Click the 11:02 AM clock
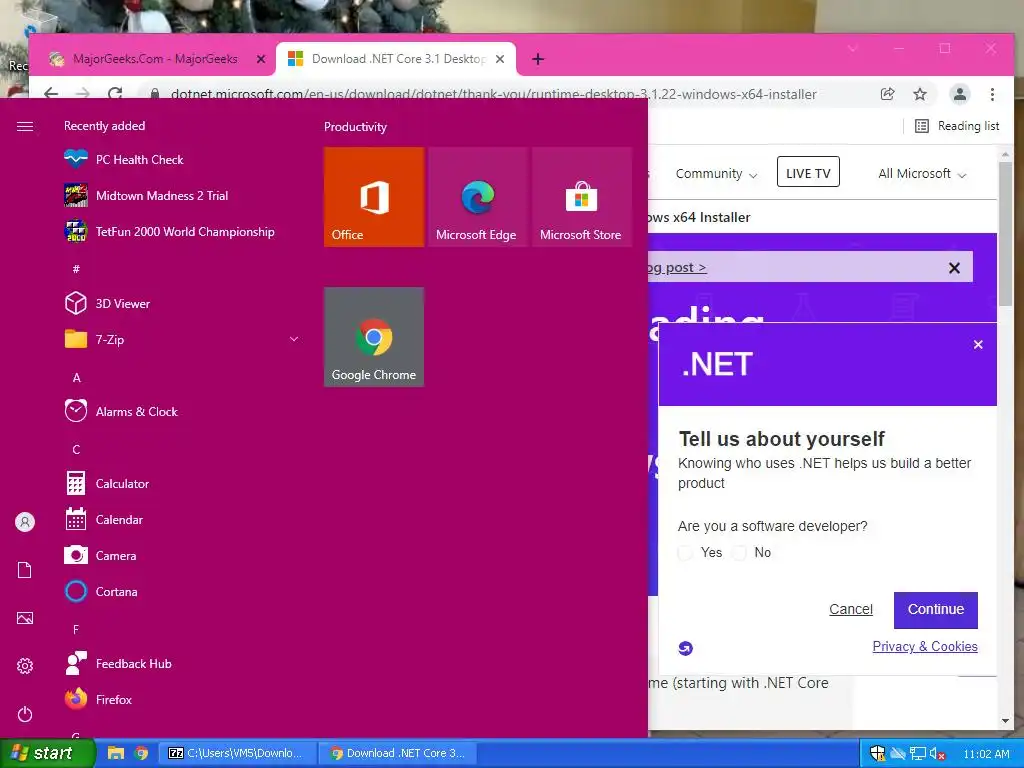The image size is (1024, 768). click(x=986, y=754)
